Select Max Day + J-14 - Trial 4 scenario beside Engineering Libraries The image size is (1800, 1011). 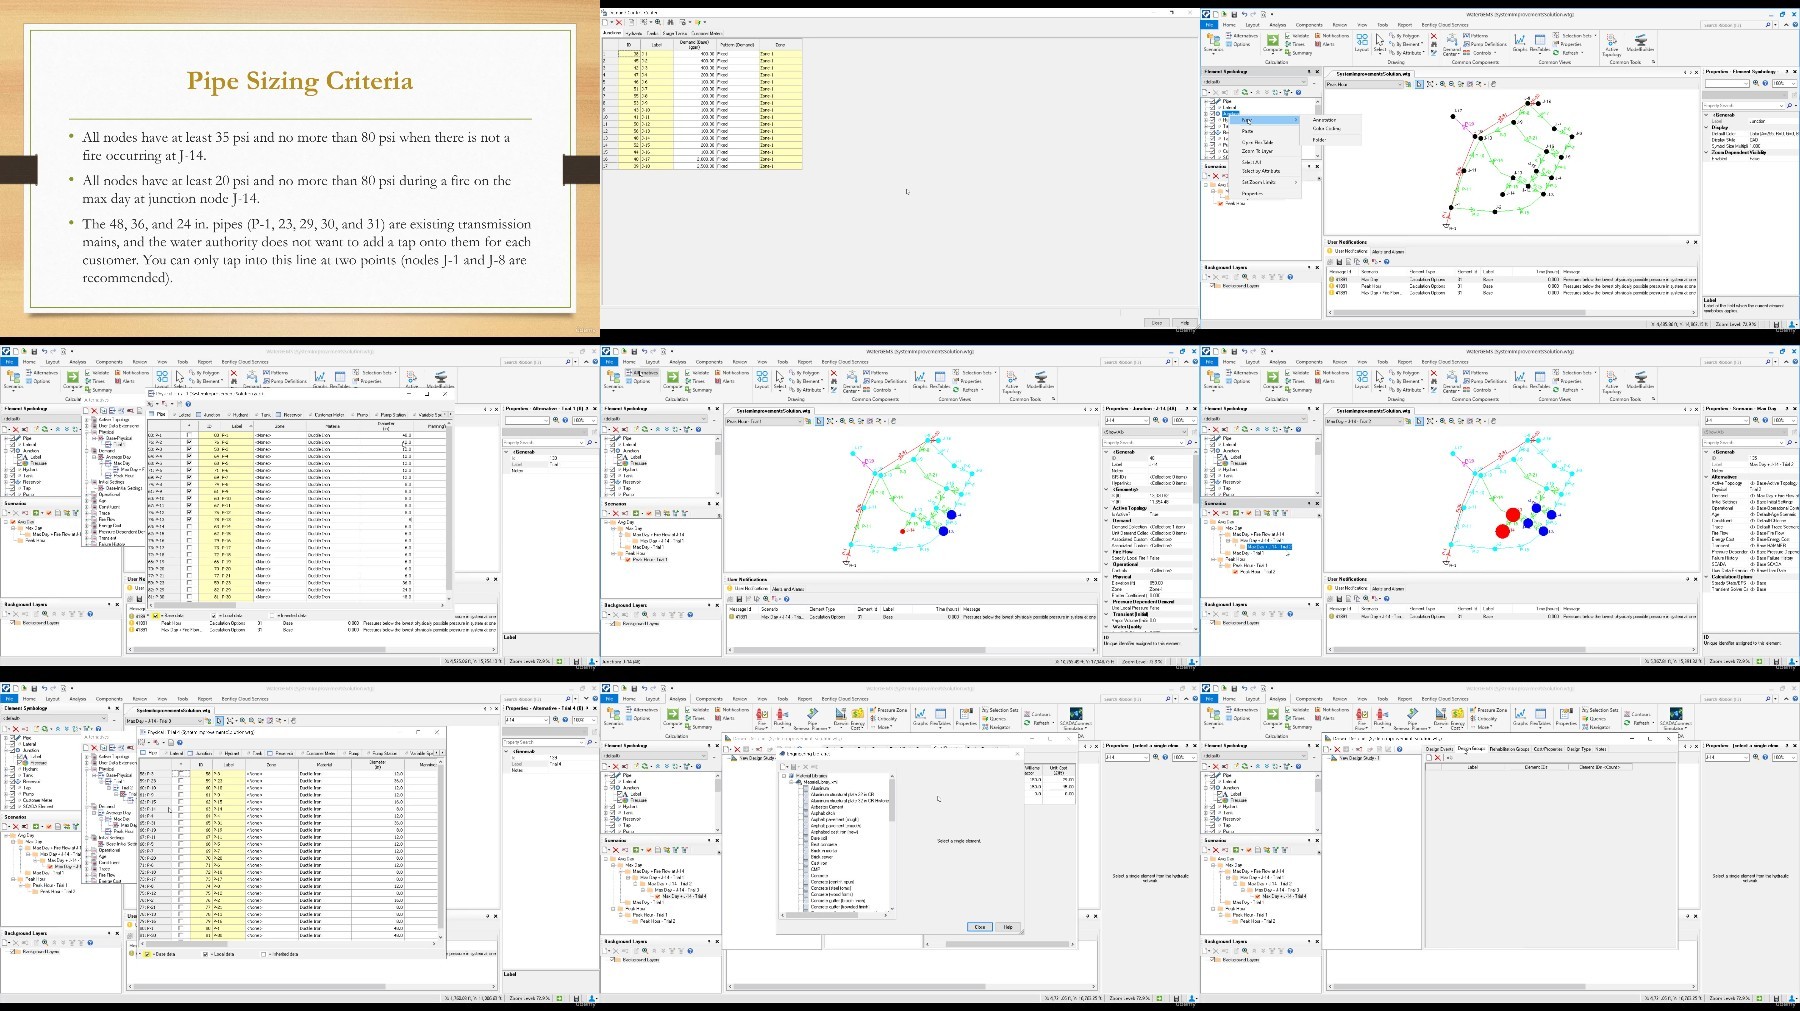[x=684, y=896]
